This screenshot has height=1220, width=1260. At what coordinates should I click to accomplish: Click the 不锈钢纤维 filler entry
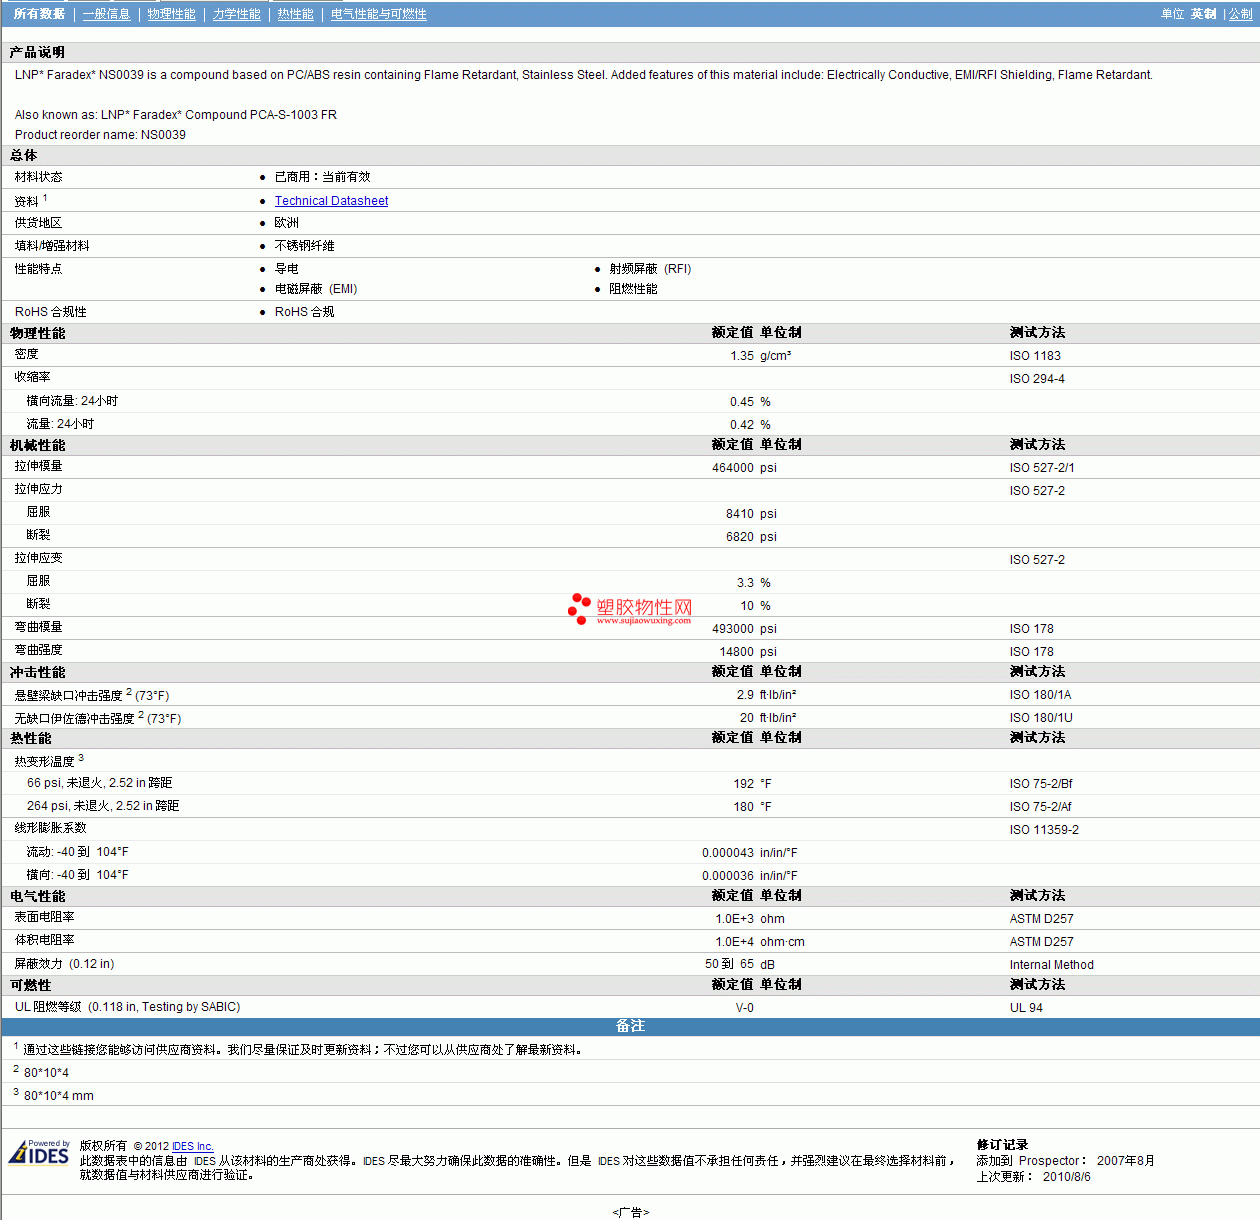click(305, 246)
